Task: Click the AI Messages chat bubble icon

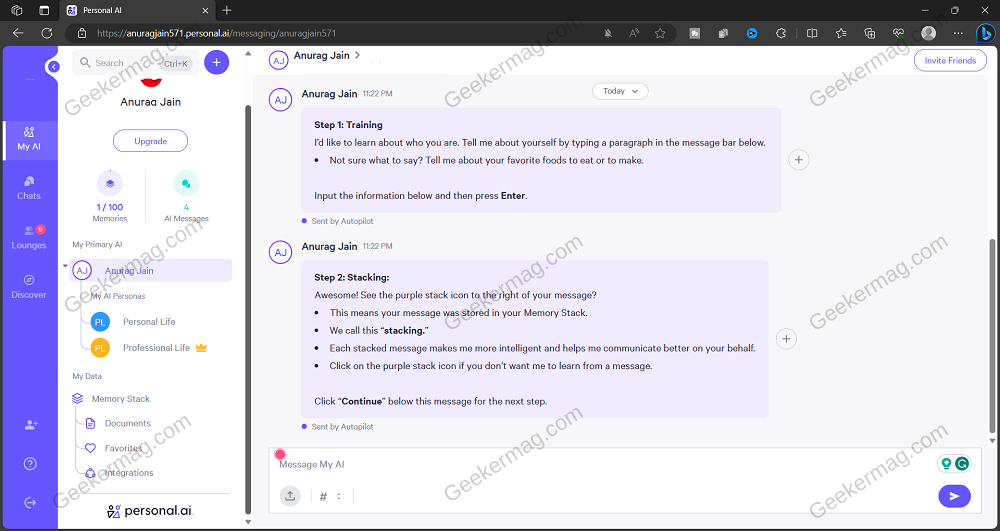Action: pos(186,184)
